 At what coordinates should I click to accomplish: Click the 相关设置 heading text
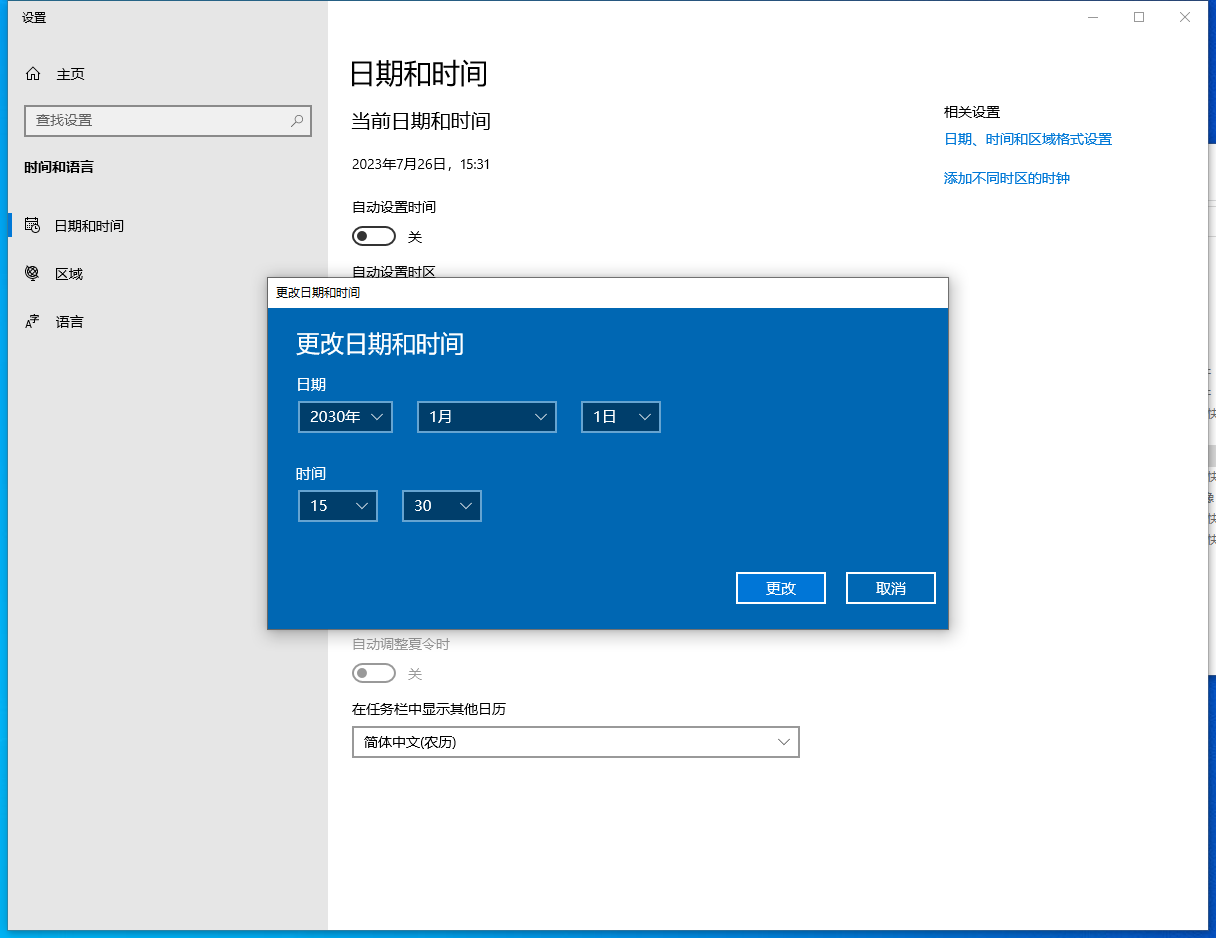coord(972,112)
